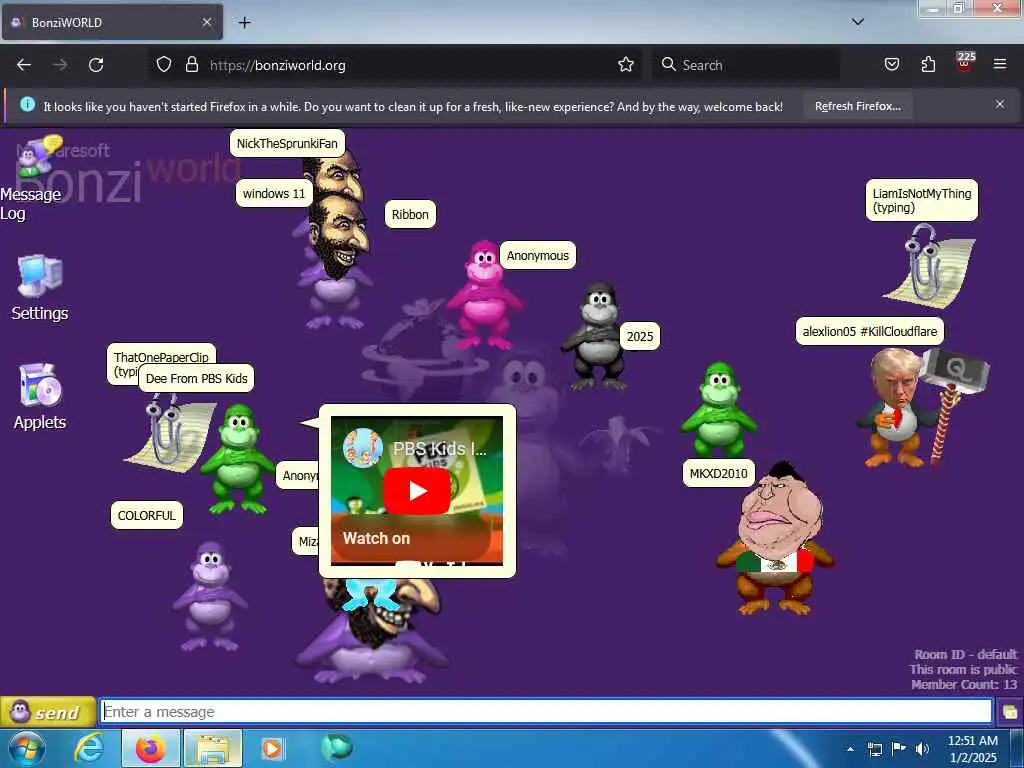Click the 2025 name tag

click(640, 336)
